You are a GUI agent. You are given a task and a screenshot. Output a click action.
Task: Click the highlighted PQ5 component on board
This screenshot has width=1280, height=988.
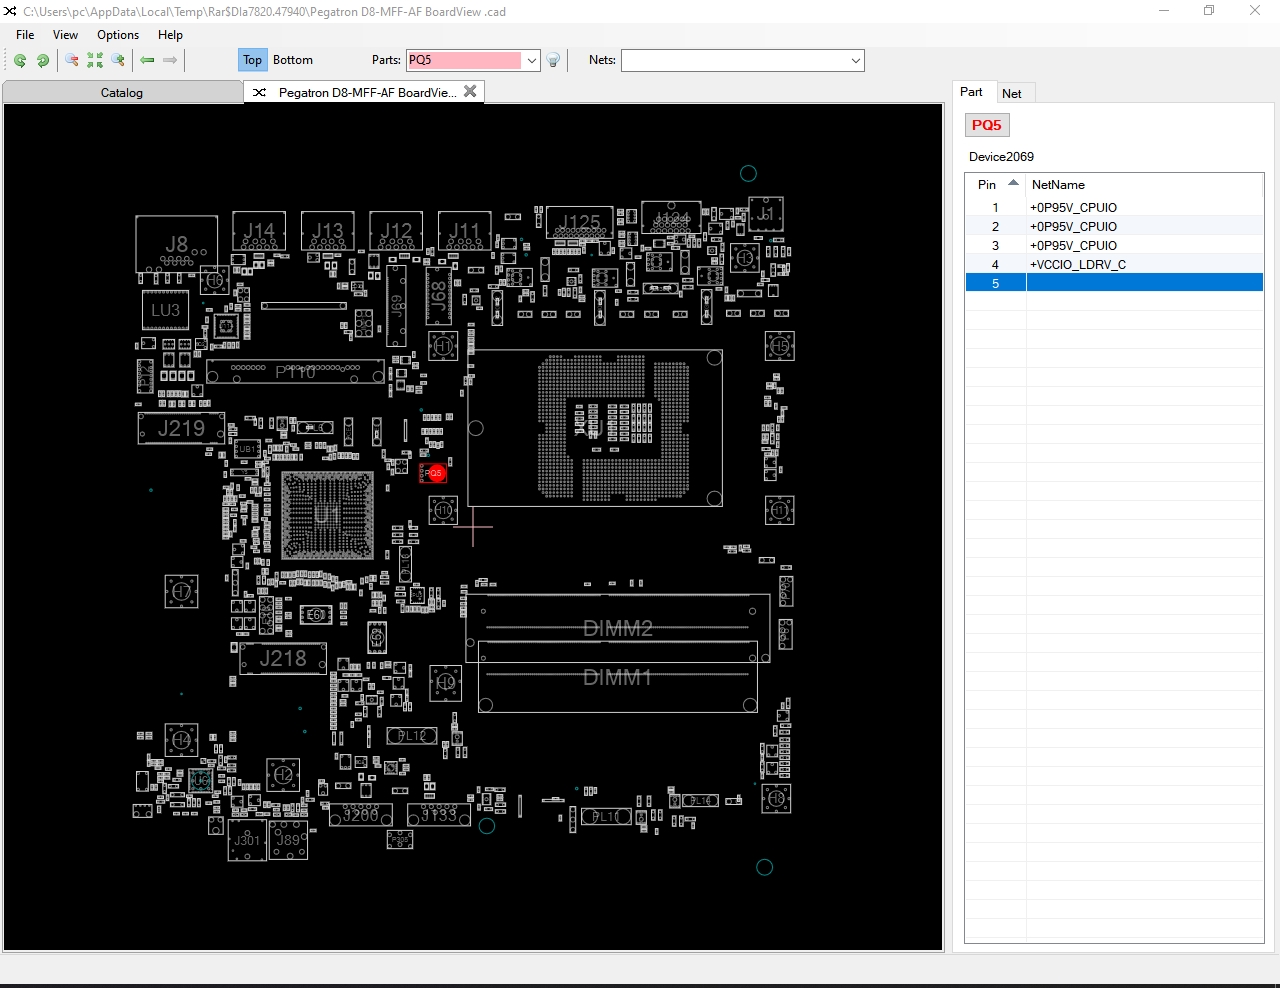pos(434,473)
